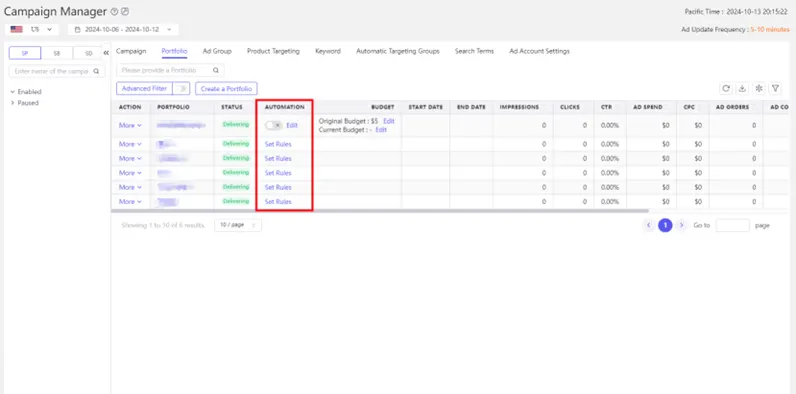796x394 pixels.
Task: Open the Ad Account Settings tab
Action: [x=539, y=51]
